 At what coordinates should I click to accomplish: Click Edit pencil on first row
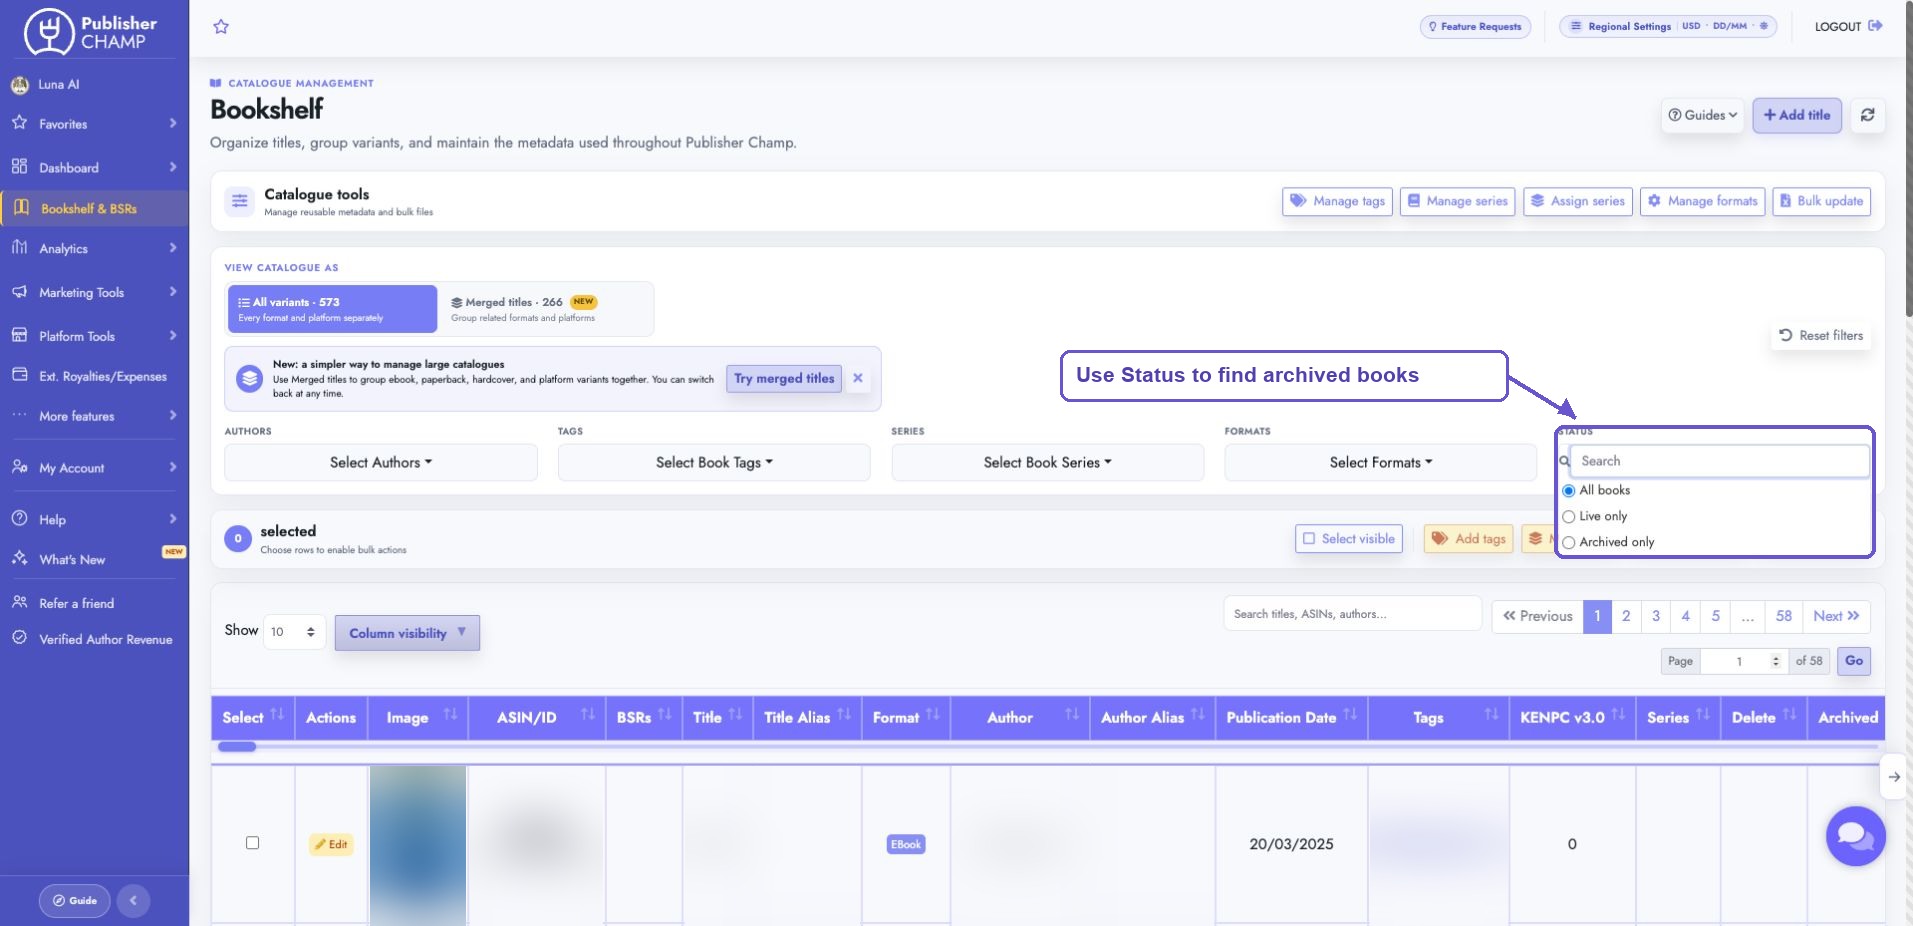(331, 844)
